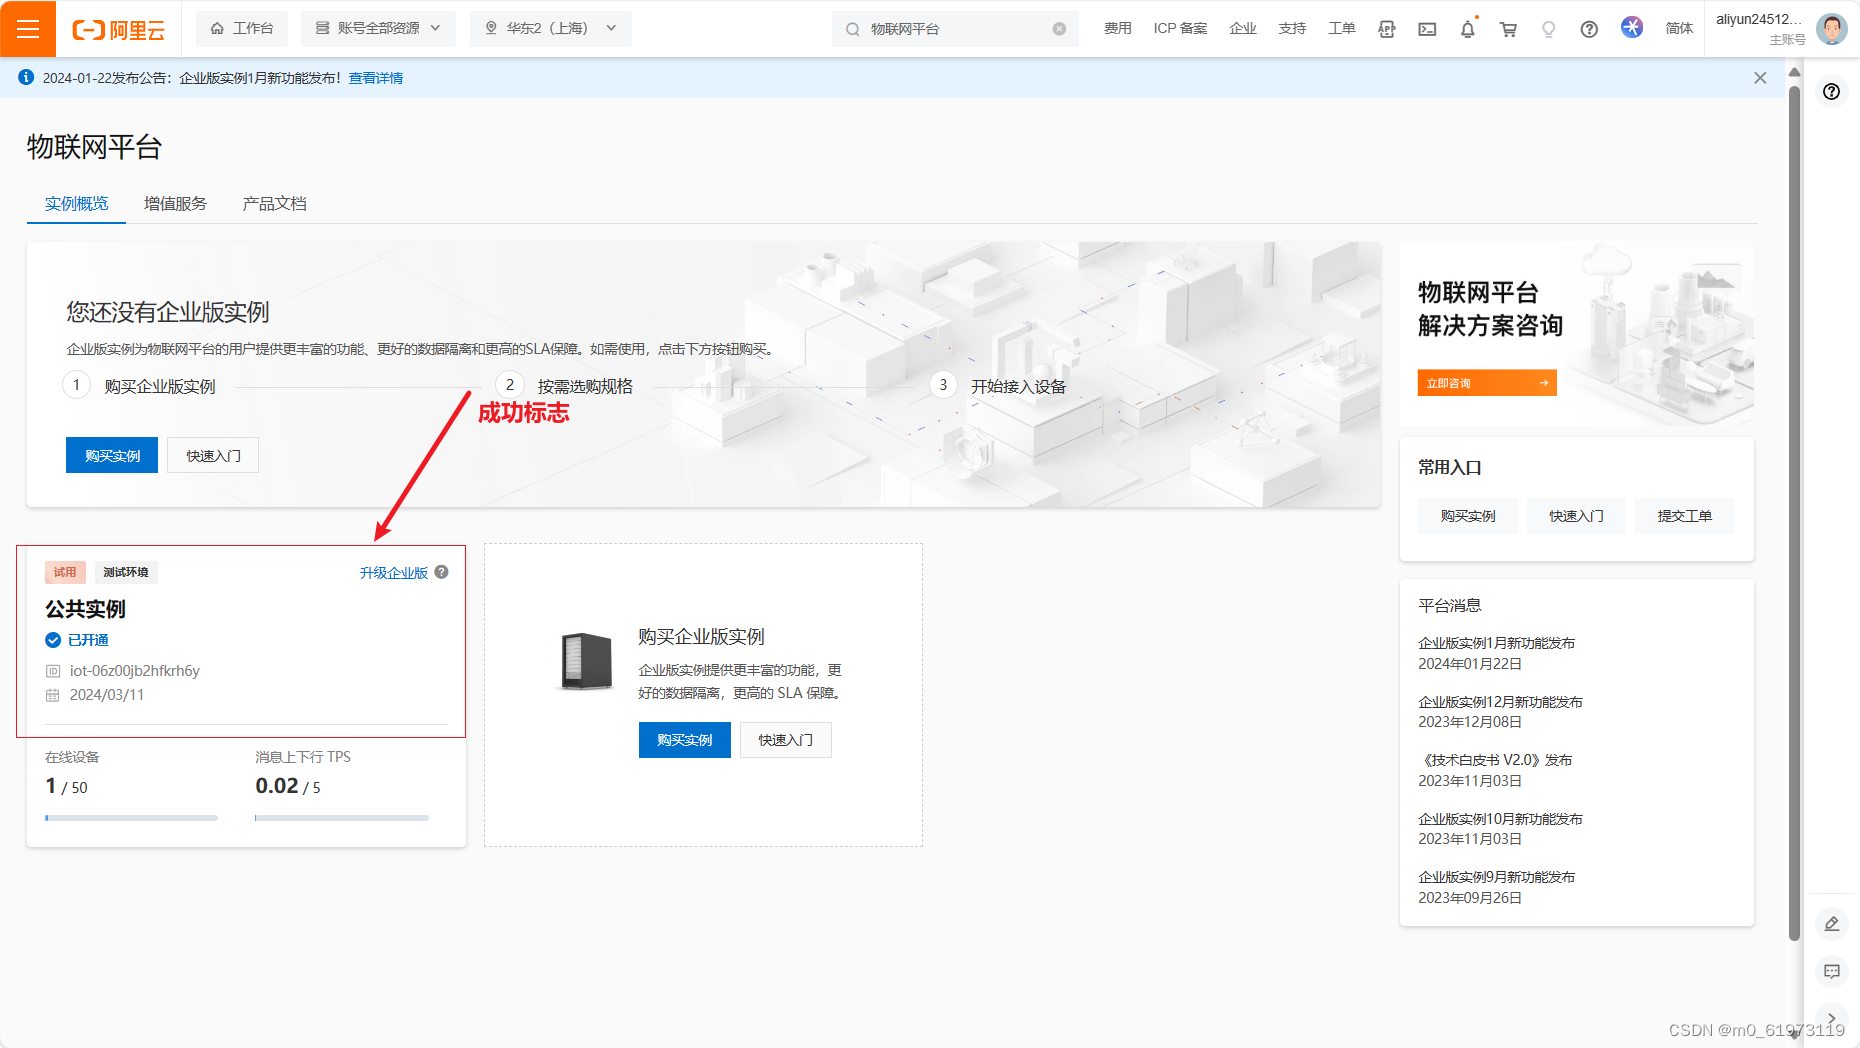Image resolution: width=1860 pixels, height=1048 pixels.
Task: Click 快速入门 under 常用入口
Action: pos(1576,516)
